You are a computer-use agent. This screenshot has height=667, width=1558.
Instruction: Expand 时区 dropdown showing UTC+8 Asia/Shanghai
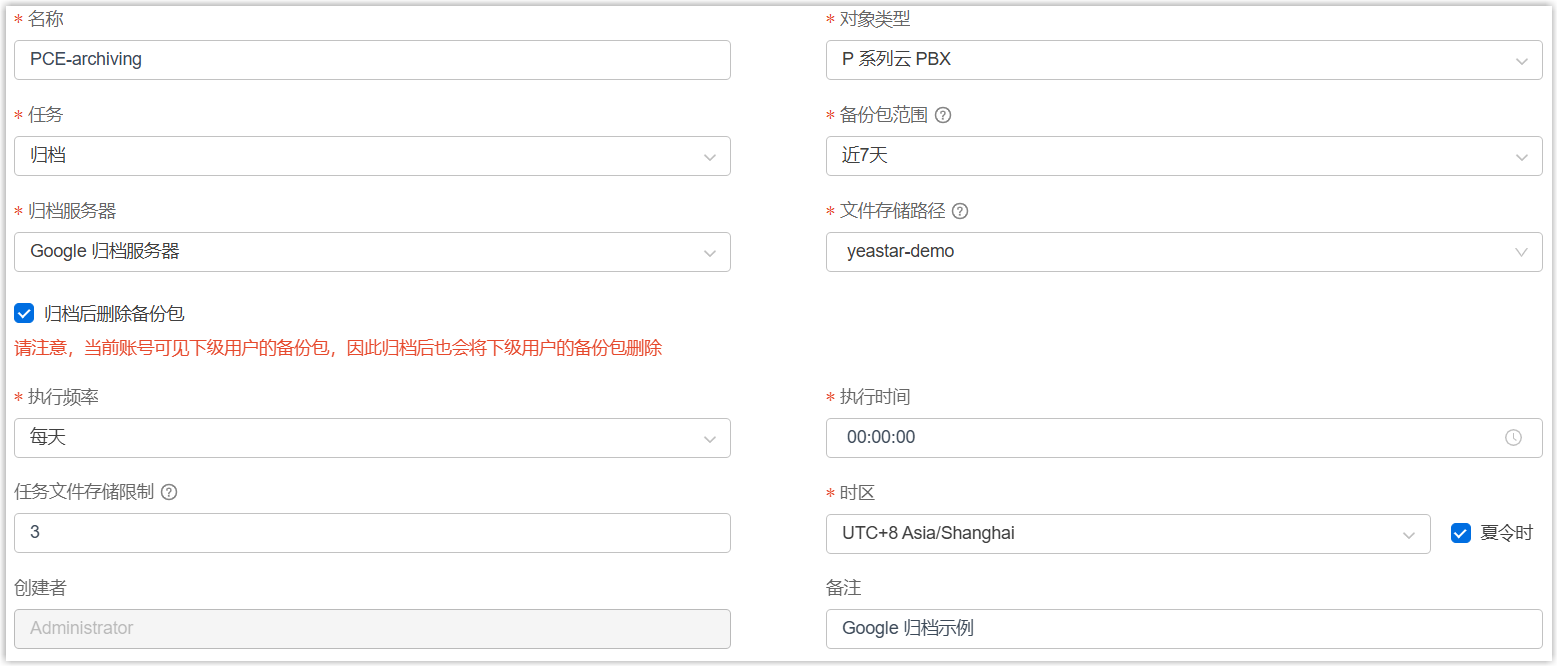tap(1128, 534)
